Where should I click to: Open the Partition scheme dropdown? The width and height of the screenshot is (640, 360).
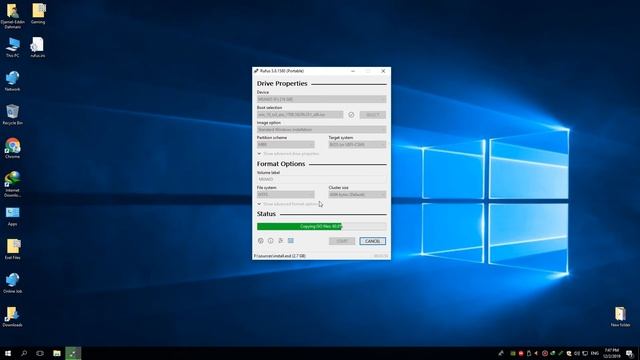point(286,144)
